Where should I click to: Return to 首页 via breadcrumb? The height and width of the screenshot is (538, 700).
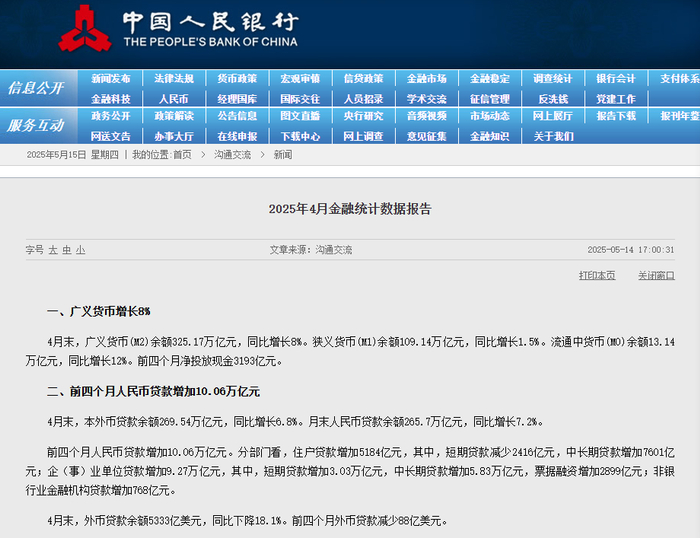(182, 155)
